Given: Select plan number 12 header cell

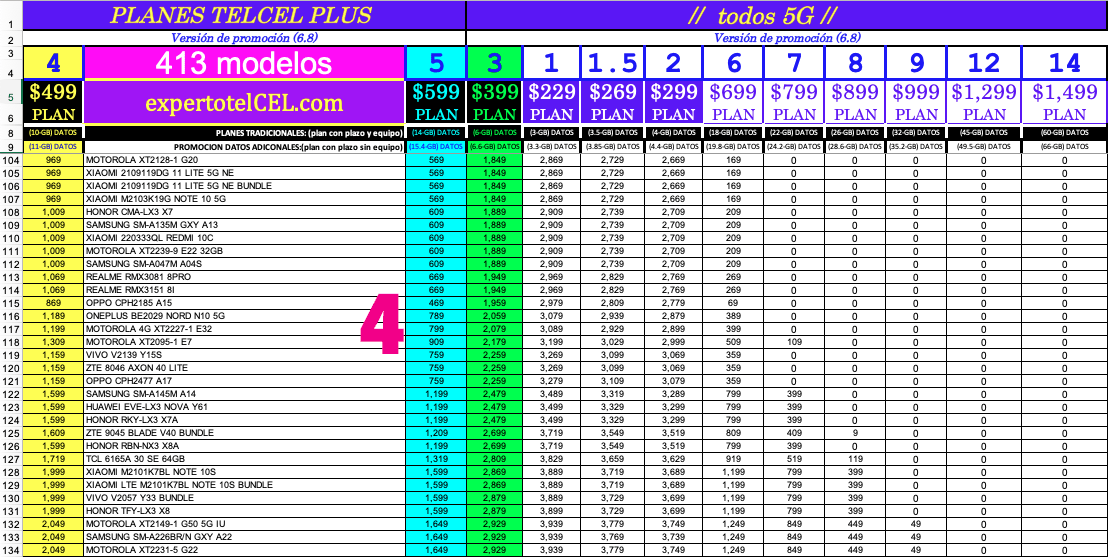Looking at the screenshot, I should 984,63.
